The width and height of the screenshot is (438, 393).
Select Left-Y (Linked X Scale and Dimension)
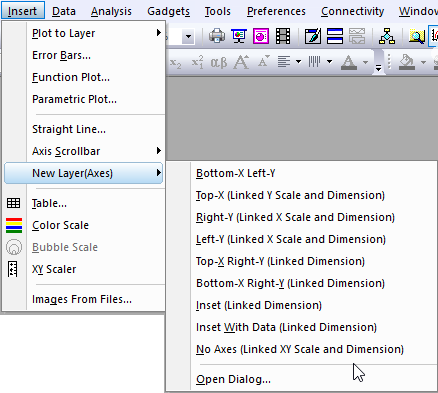[x=302, y=239]
